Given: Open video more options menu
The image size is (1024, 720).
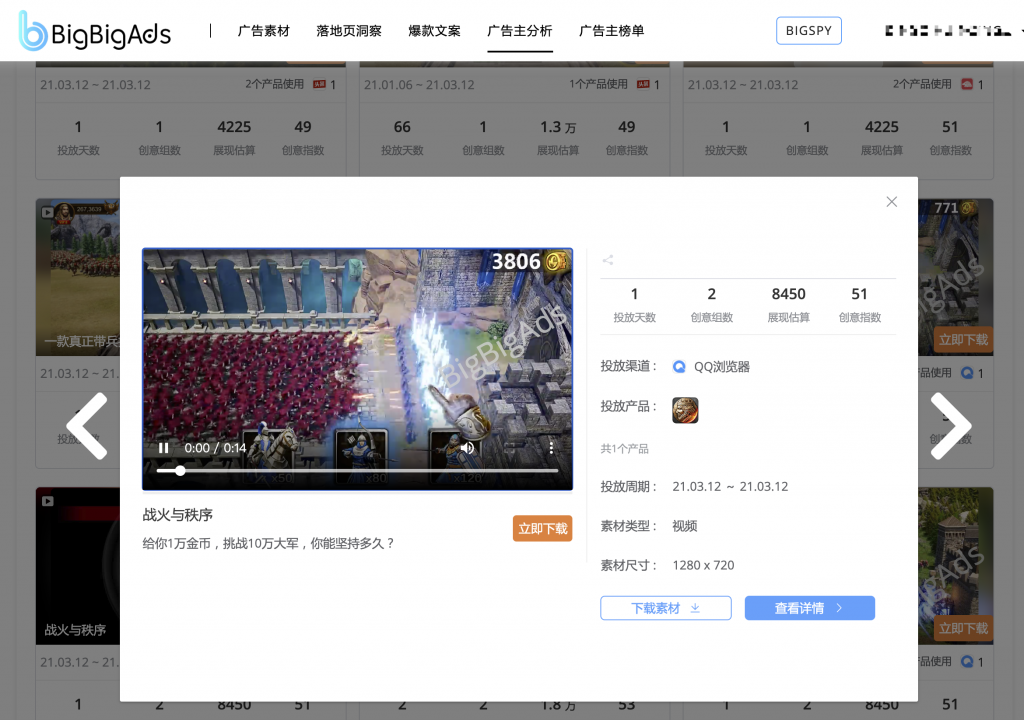Looking at the screenshot, I should point(551,448).
